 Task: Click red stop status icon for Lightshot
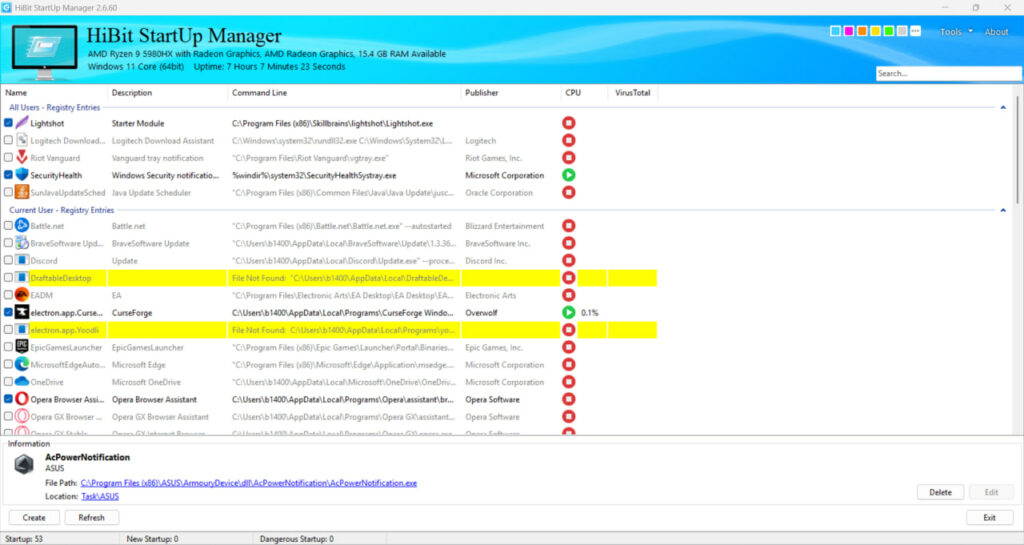pos(569,123)
